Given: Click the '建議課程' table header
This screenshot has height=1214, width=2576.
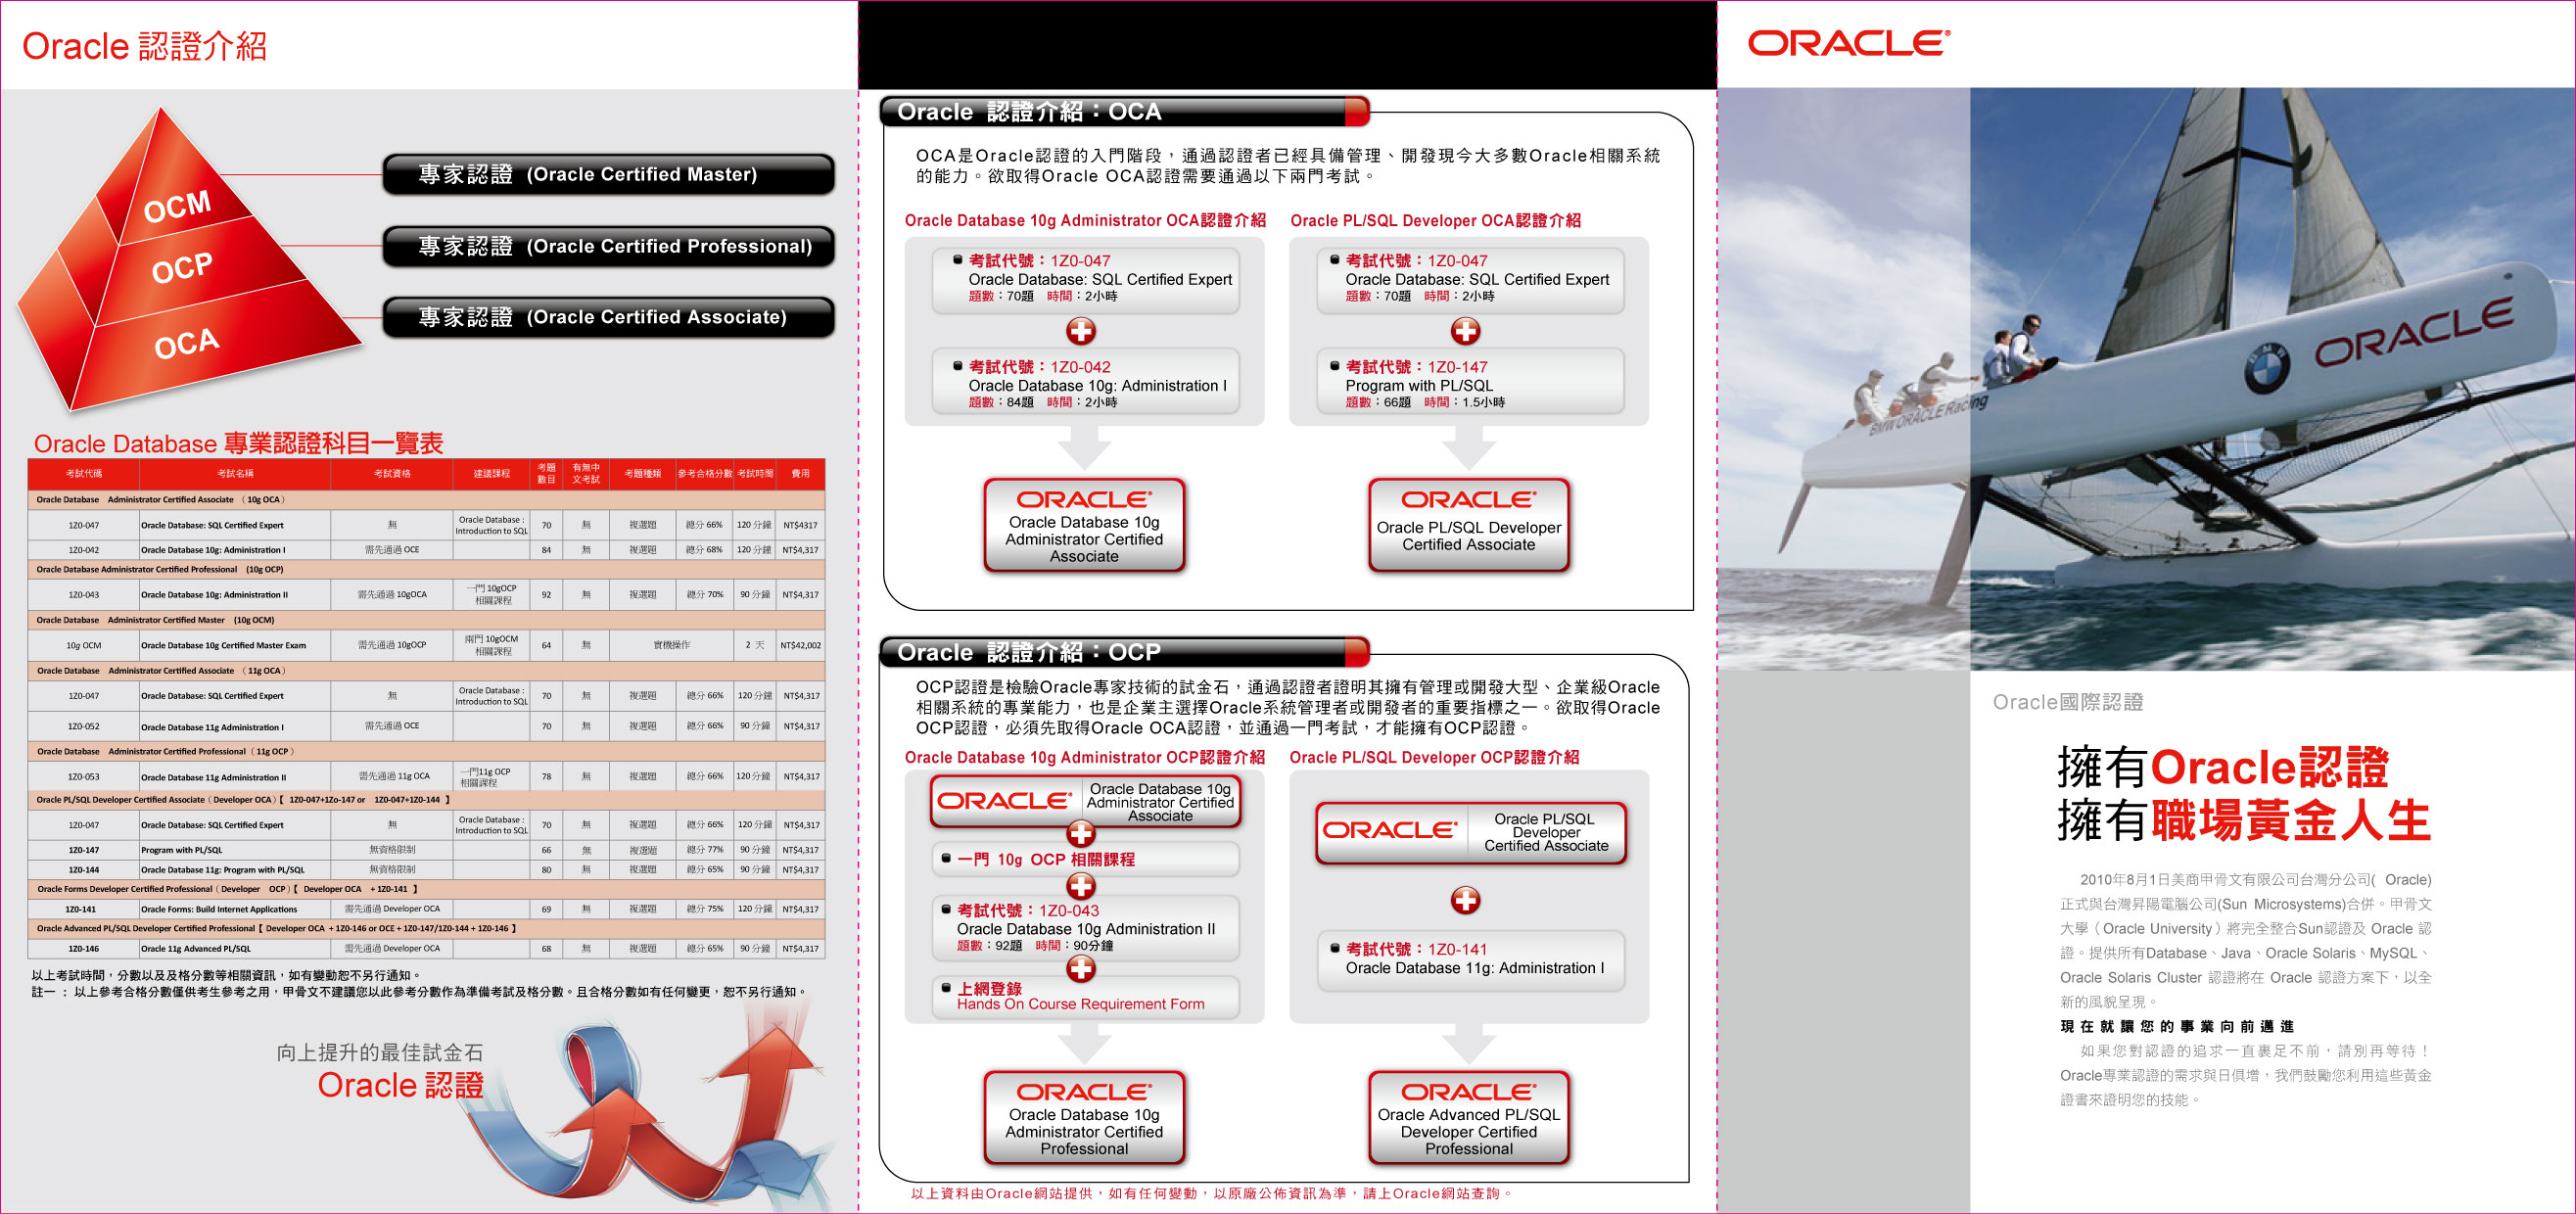Looking at the screenshot, I should click(x=491, y=474).
